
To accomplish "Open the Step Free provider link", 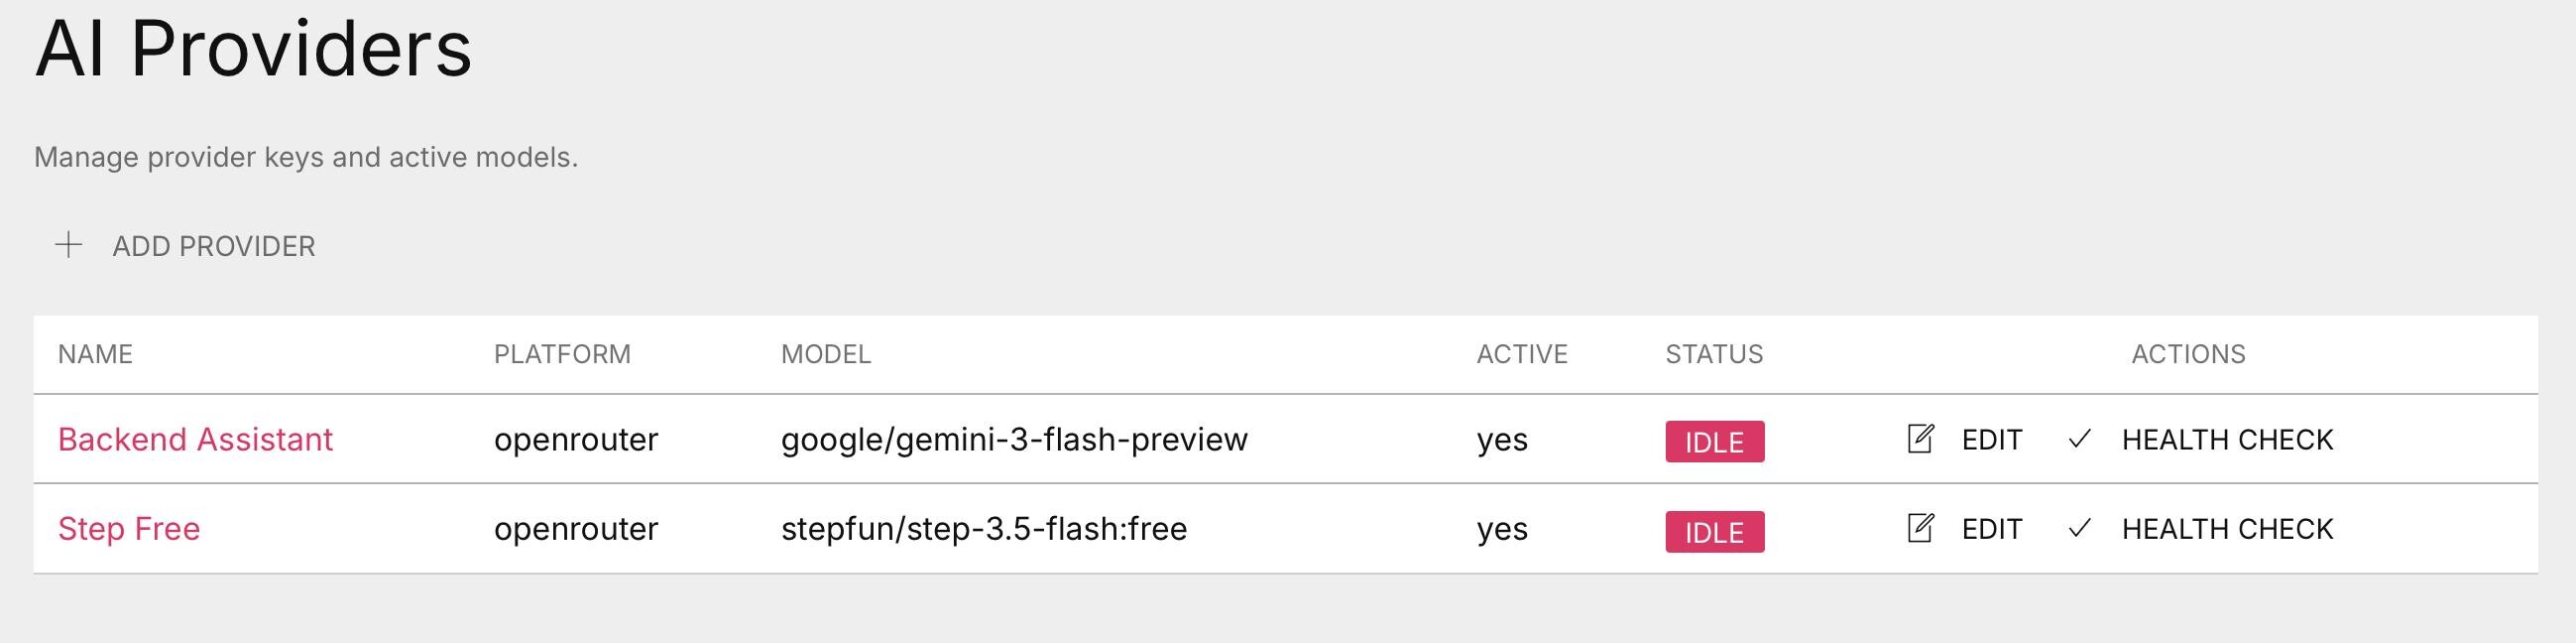I will (x=129, y=528).
